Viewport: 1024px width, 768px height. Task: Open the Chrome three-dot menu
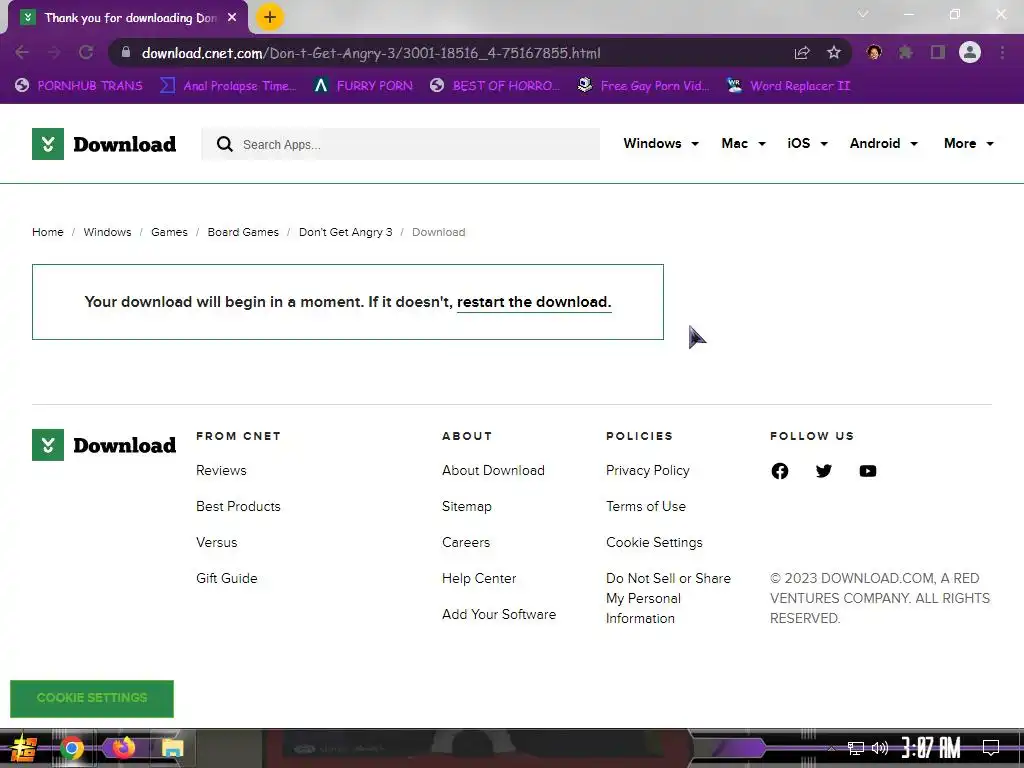pos(1002,52)
